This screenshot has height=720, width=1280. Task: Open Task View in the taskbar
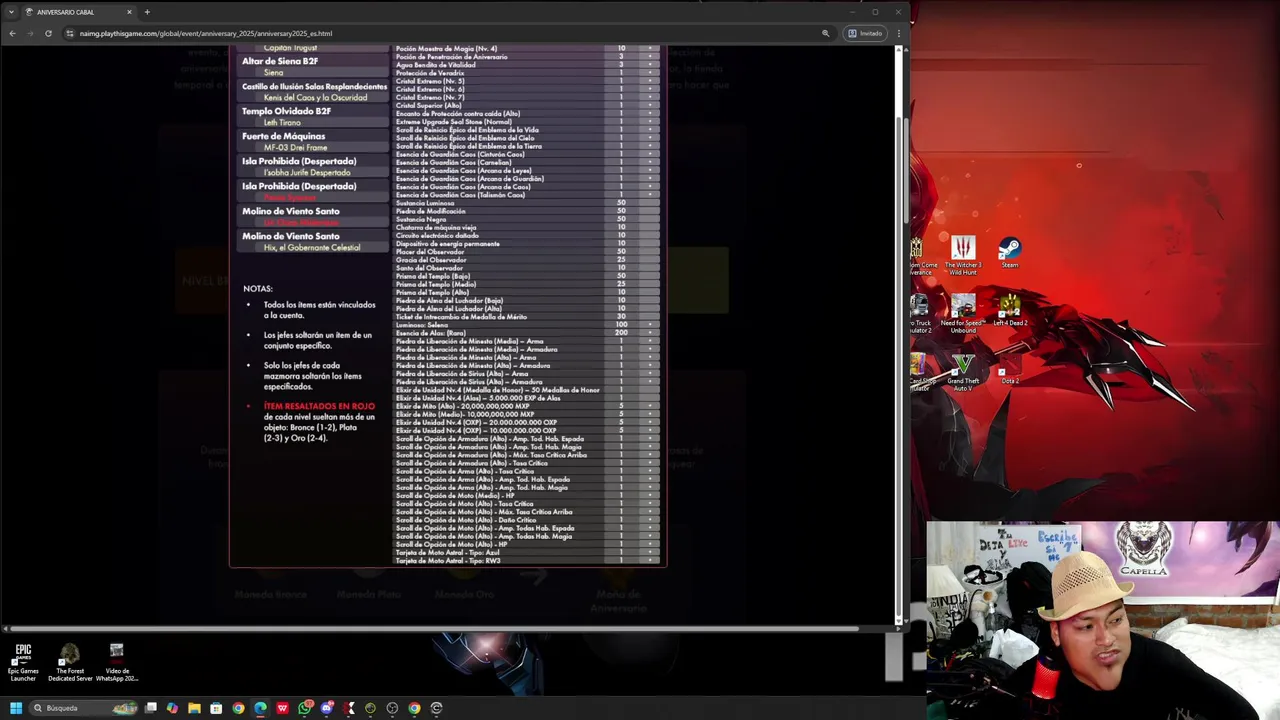[x=150, y=708]
